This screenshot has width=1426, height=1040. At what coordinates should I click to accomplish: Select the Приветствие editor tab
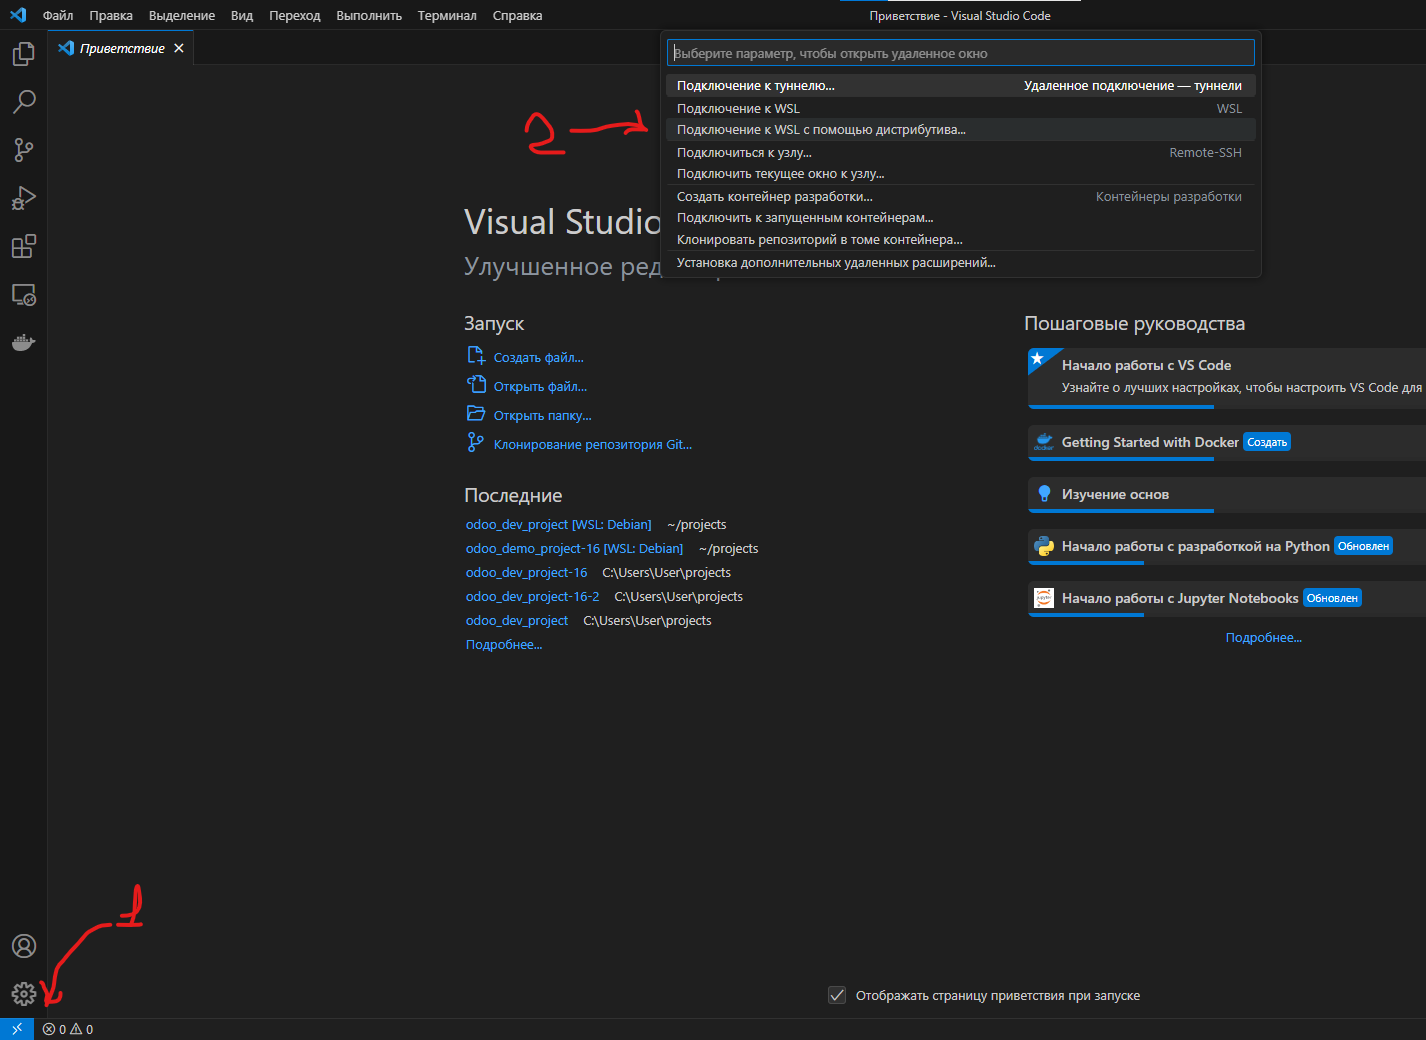coord(120,48)
